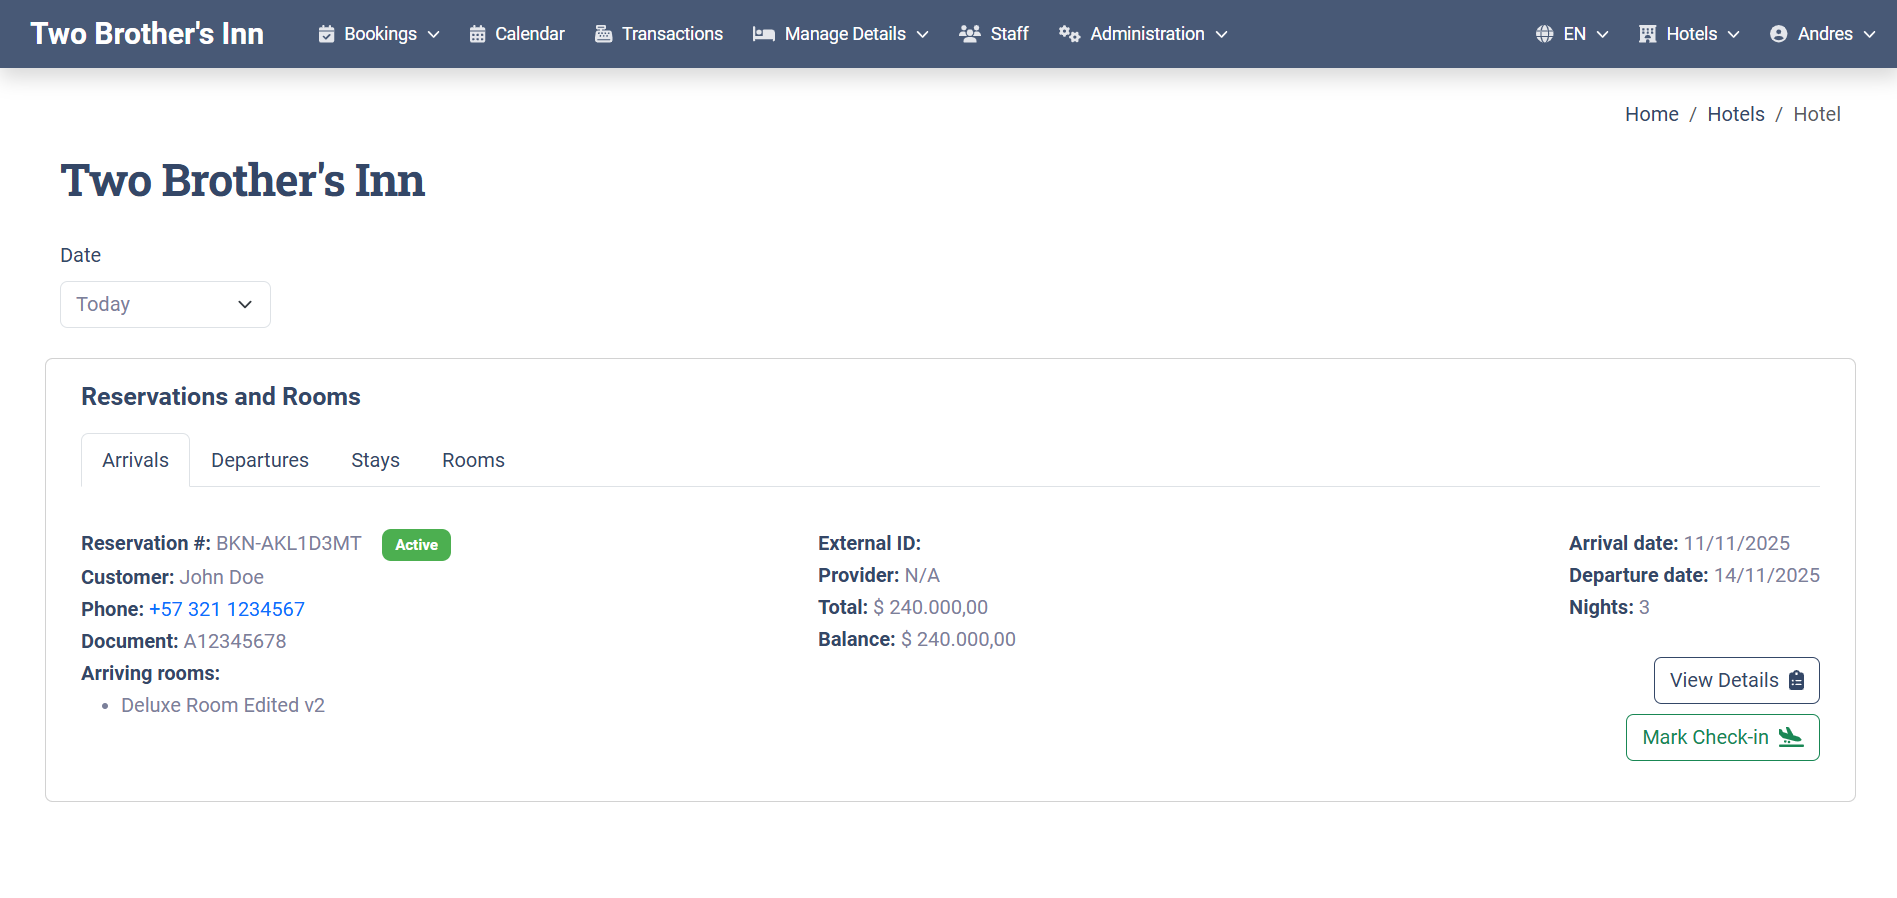Click the External ID label
The width and height of the screenshot is (1897, 898).
tap(869, 543)
